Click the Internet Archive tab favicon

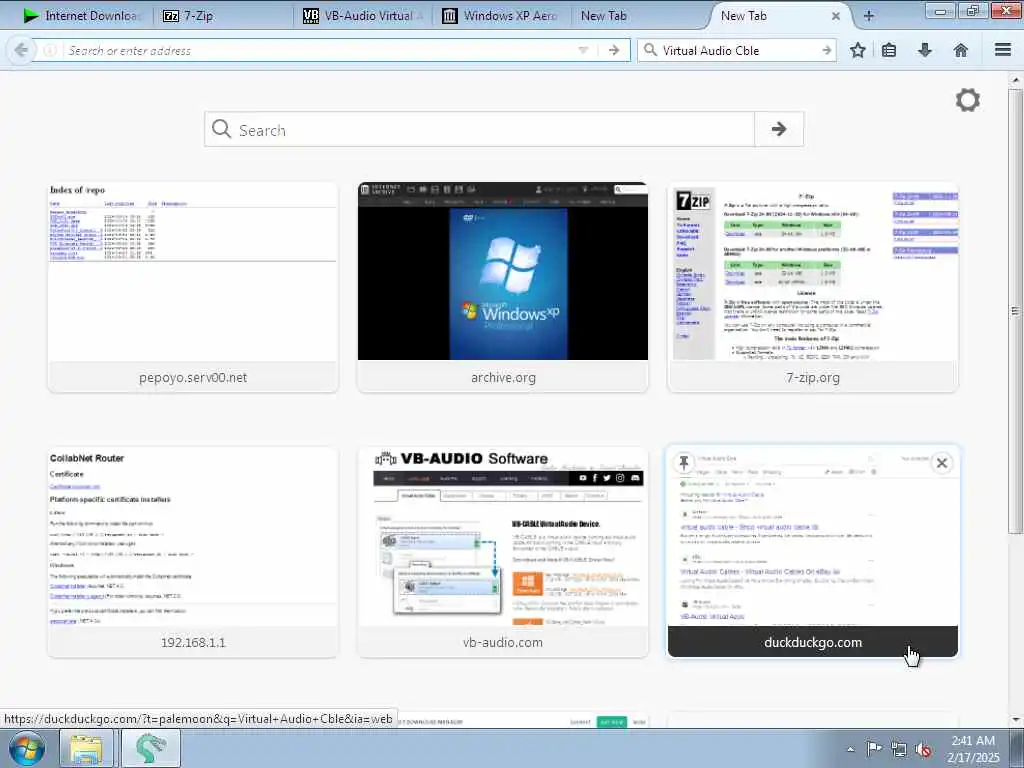coord(450,16)
